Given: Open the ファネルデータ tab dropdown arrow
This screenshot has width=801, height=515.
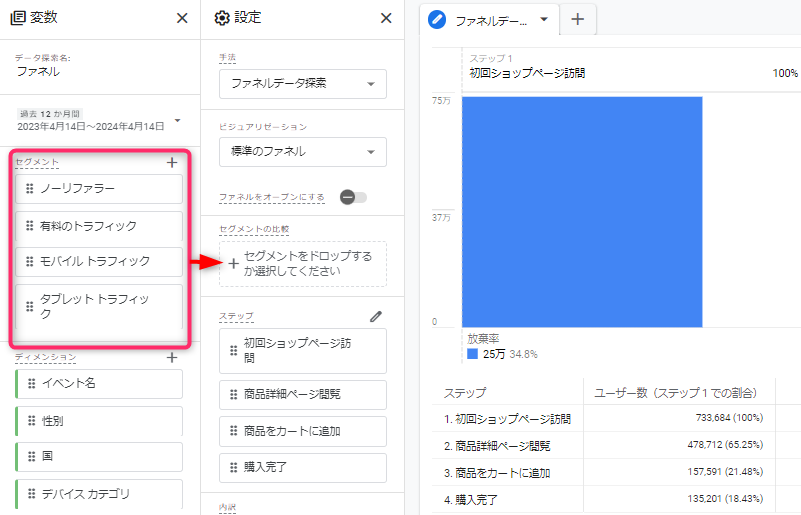Looking at the screenshot, I should click(543, 19).
